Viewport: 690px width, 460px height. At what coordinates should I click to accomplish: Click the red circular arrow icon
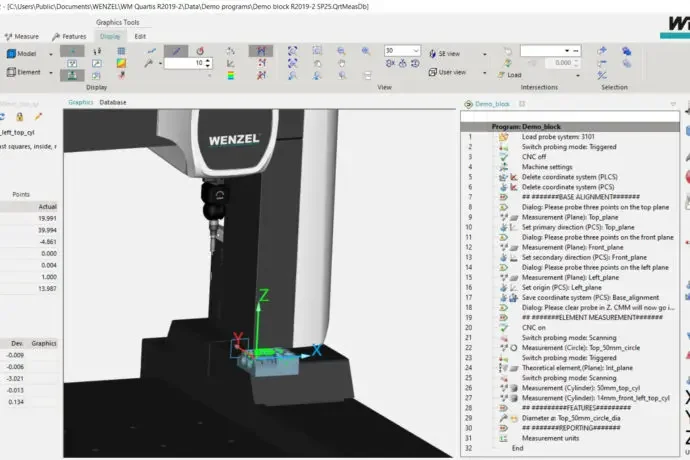tap(200, 51)
